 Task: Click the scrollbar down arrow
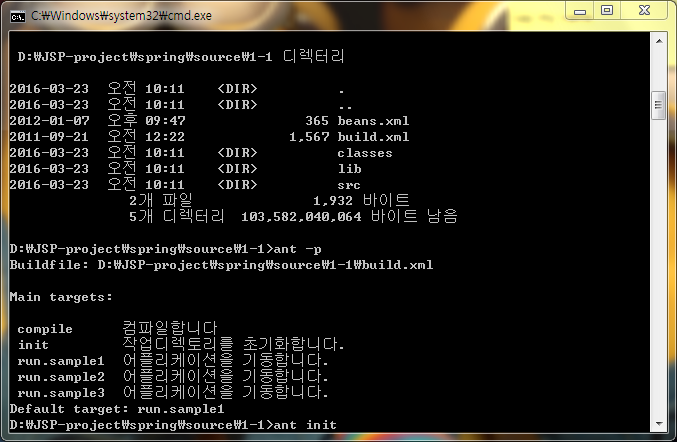659,424
